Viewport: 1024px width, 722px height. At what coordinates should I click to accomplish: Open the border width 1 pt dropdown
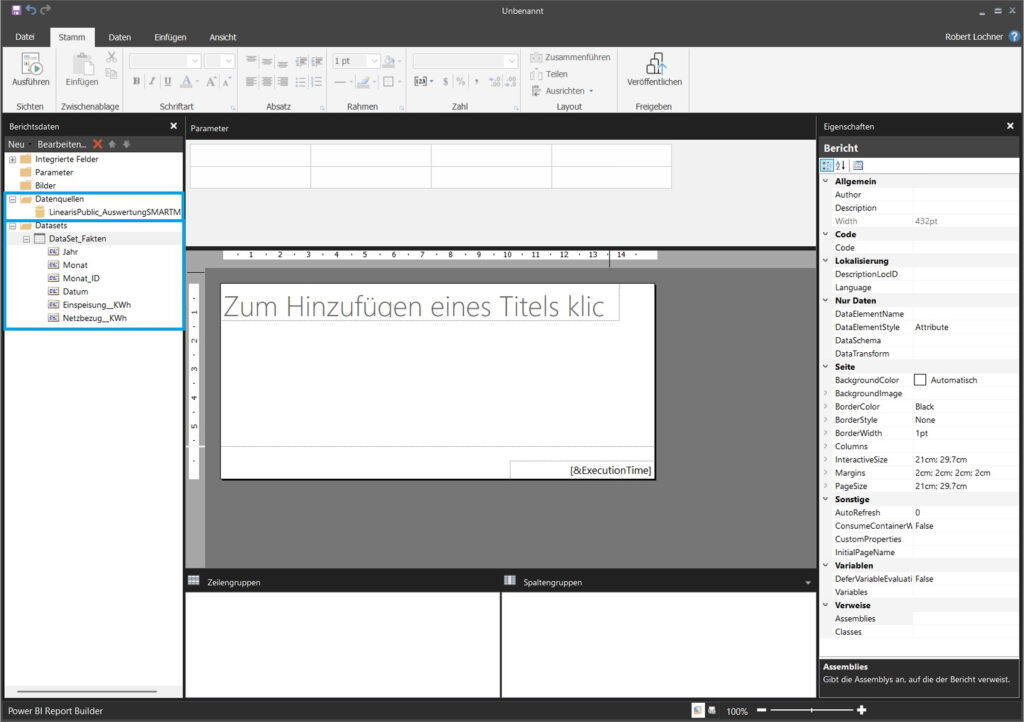[x=372, y=61]
